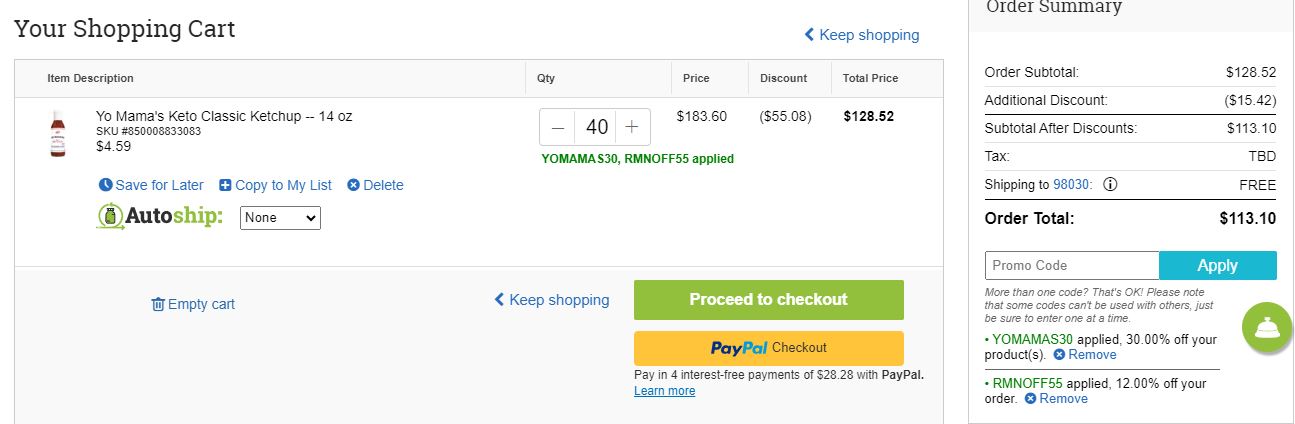Click the minus quantity button
This screenshot has height=424, width=1295.
pos(558,127)
